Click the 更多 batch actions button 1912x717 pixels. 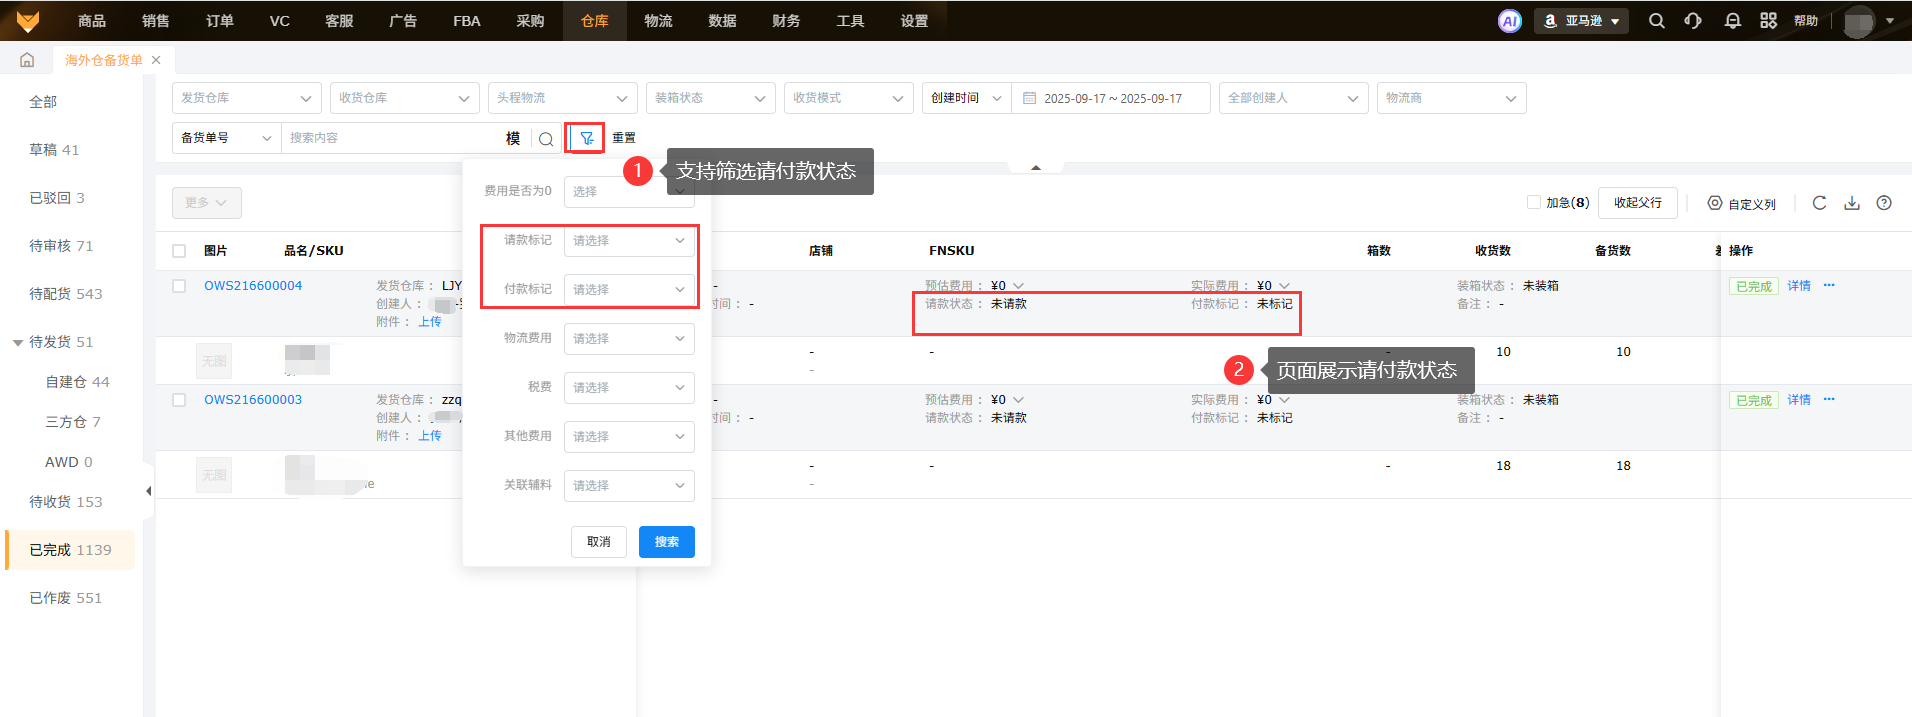coord(207,203)
